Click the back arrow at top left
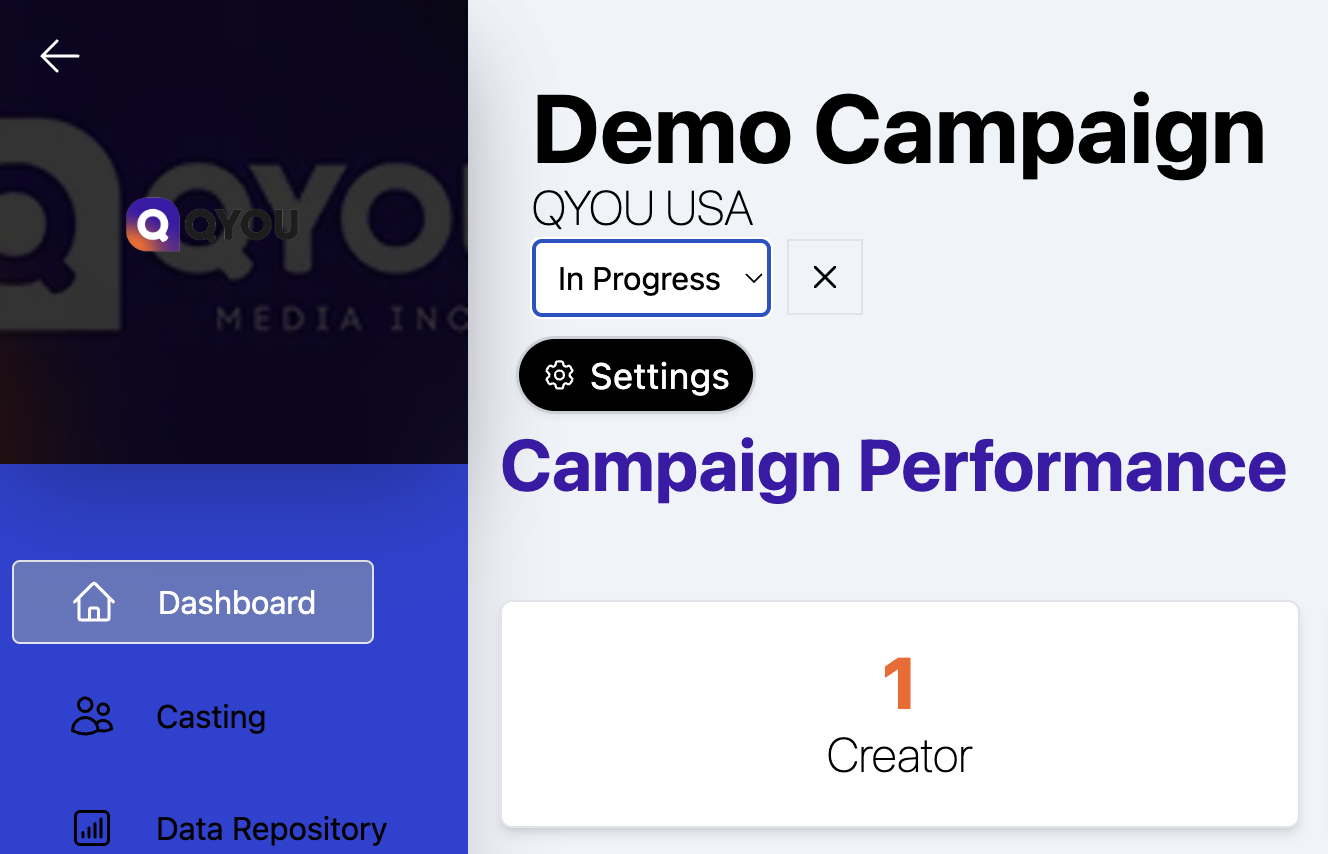This screenshot has width=1328, height=854. point(59,56)
